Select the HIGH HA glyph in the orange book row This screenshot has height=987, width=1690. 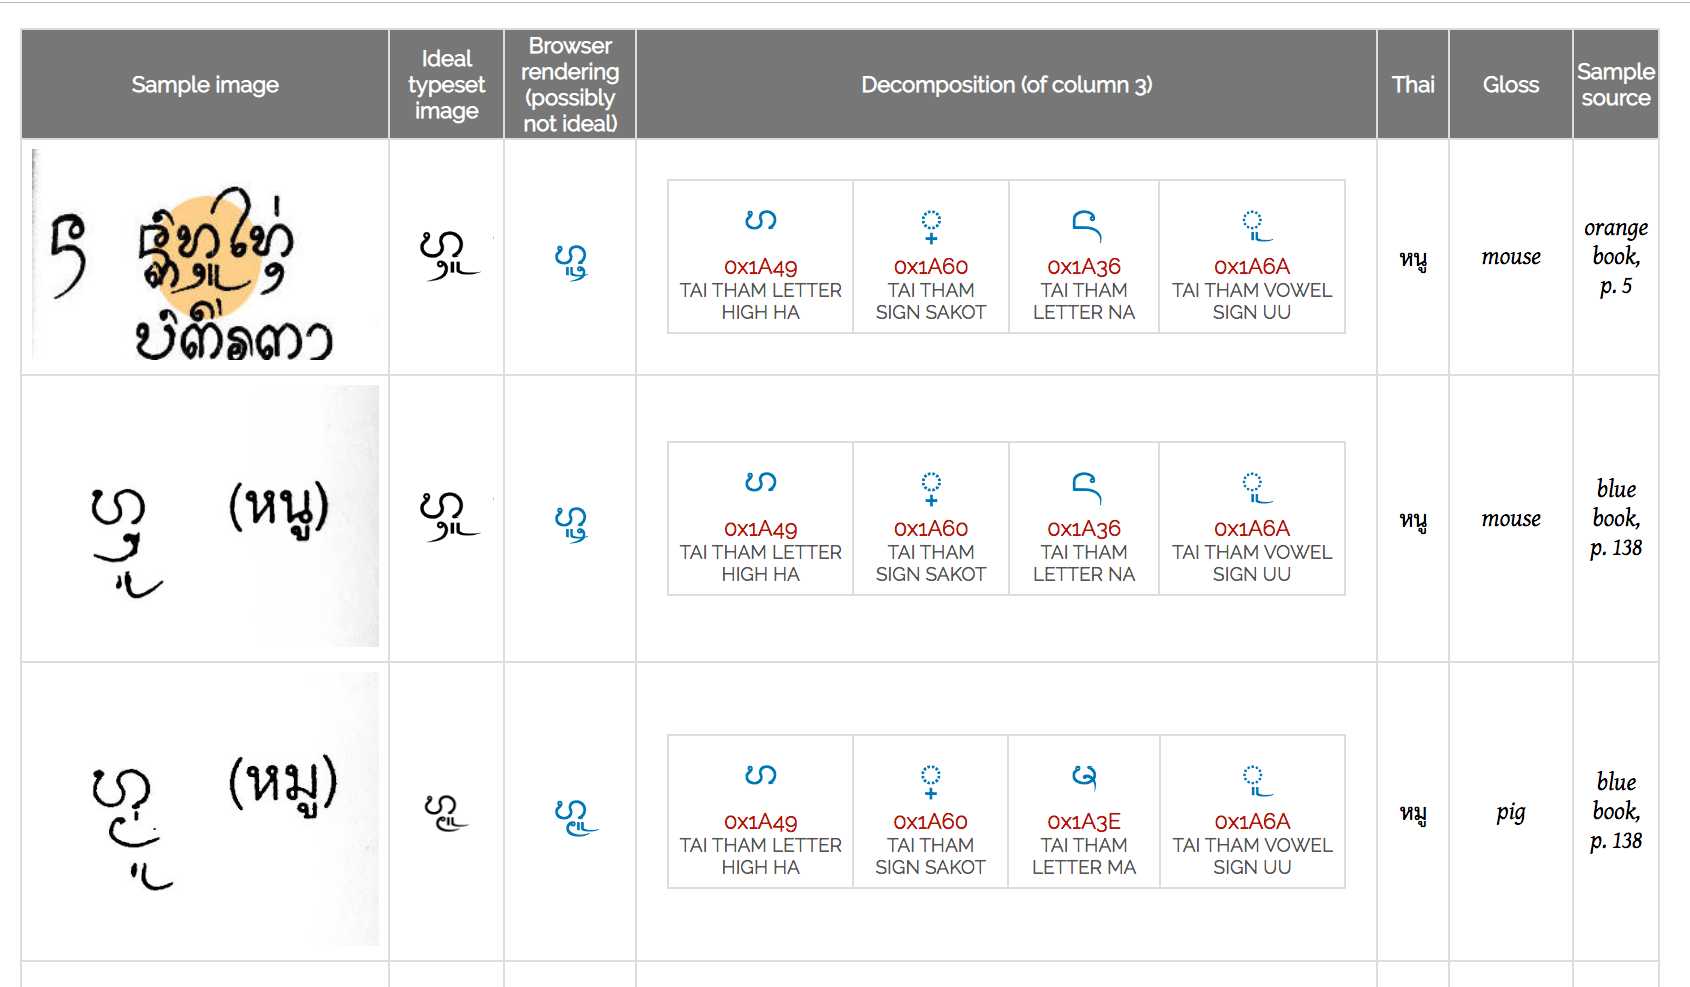click(760, 221)
